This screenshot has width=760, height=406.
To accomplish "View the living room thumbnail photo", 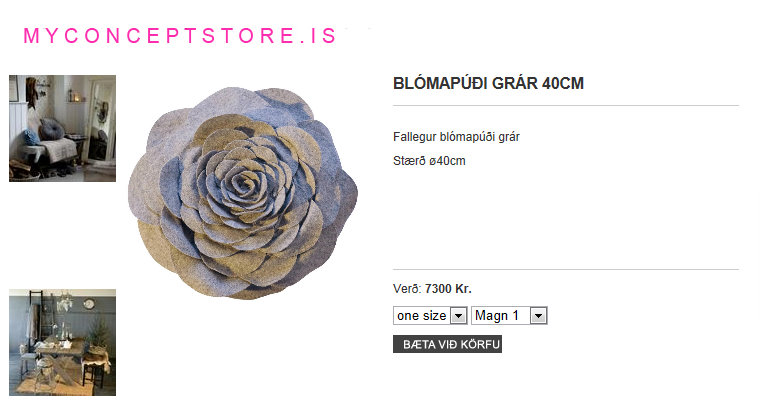I will 63,128.
